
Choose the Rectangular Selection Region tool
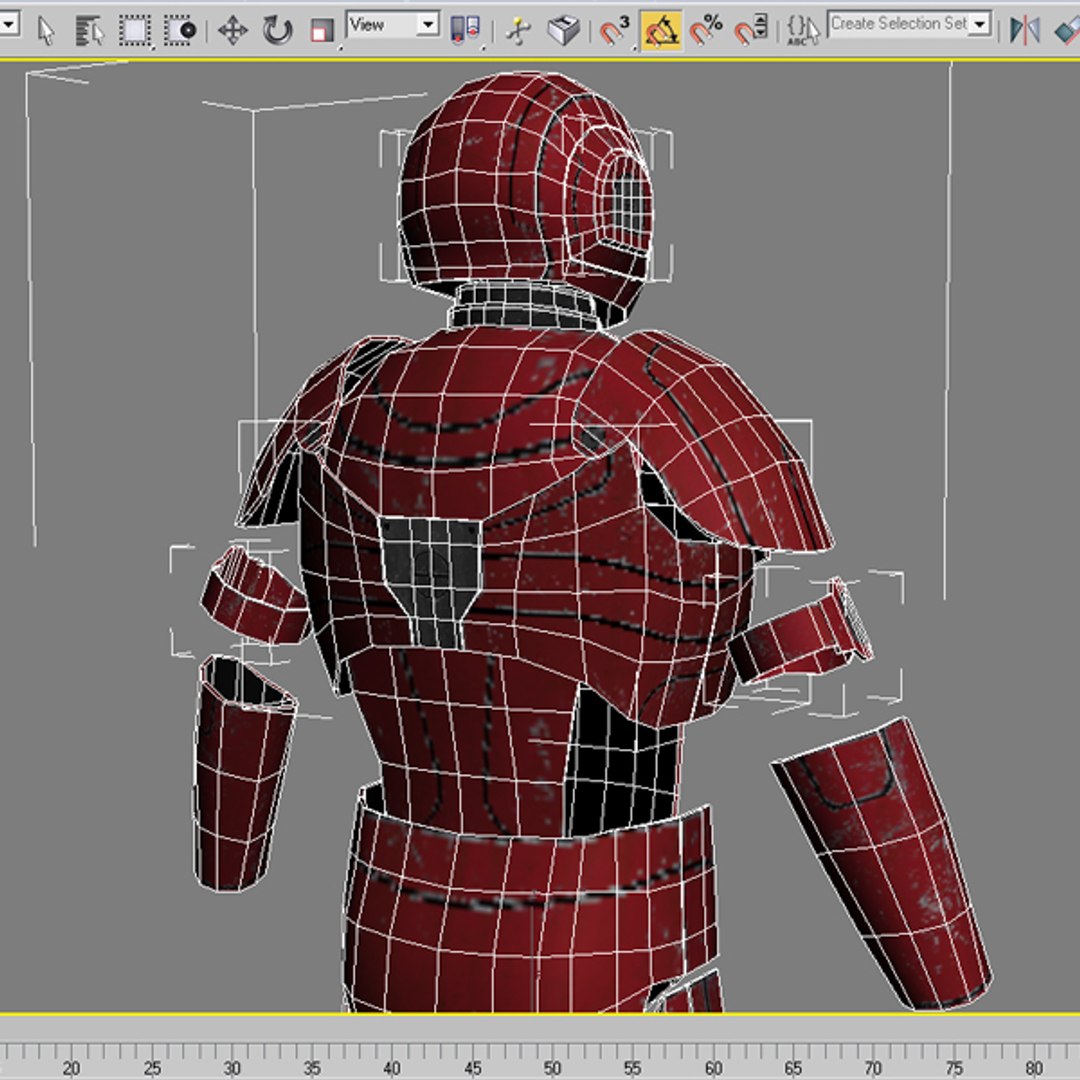coord(135,31)
